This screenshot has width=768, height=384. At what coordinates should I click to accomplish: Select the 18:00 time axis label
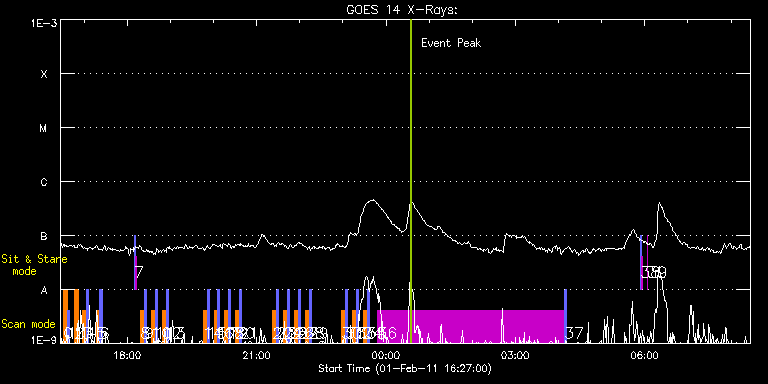(x=127, y=355)
